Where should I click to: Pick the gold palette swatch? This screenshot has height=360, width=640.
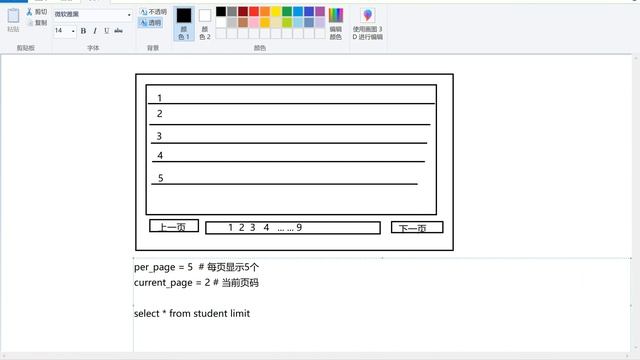[x=265, y=22]
